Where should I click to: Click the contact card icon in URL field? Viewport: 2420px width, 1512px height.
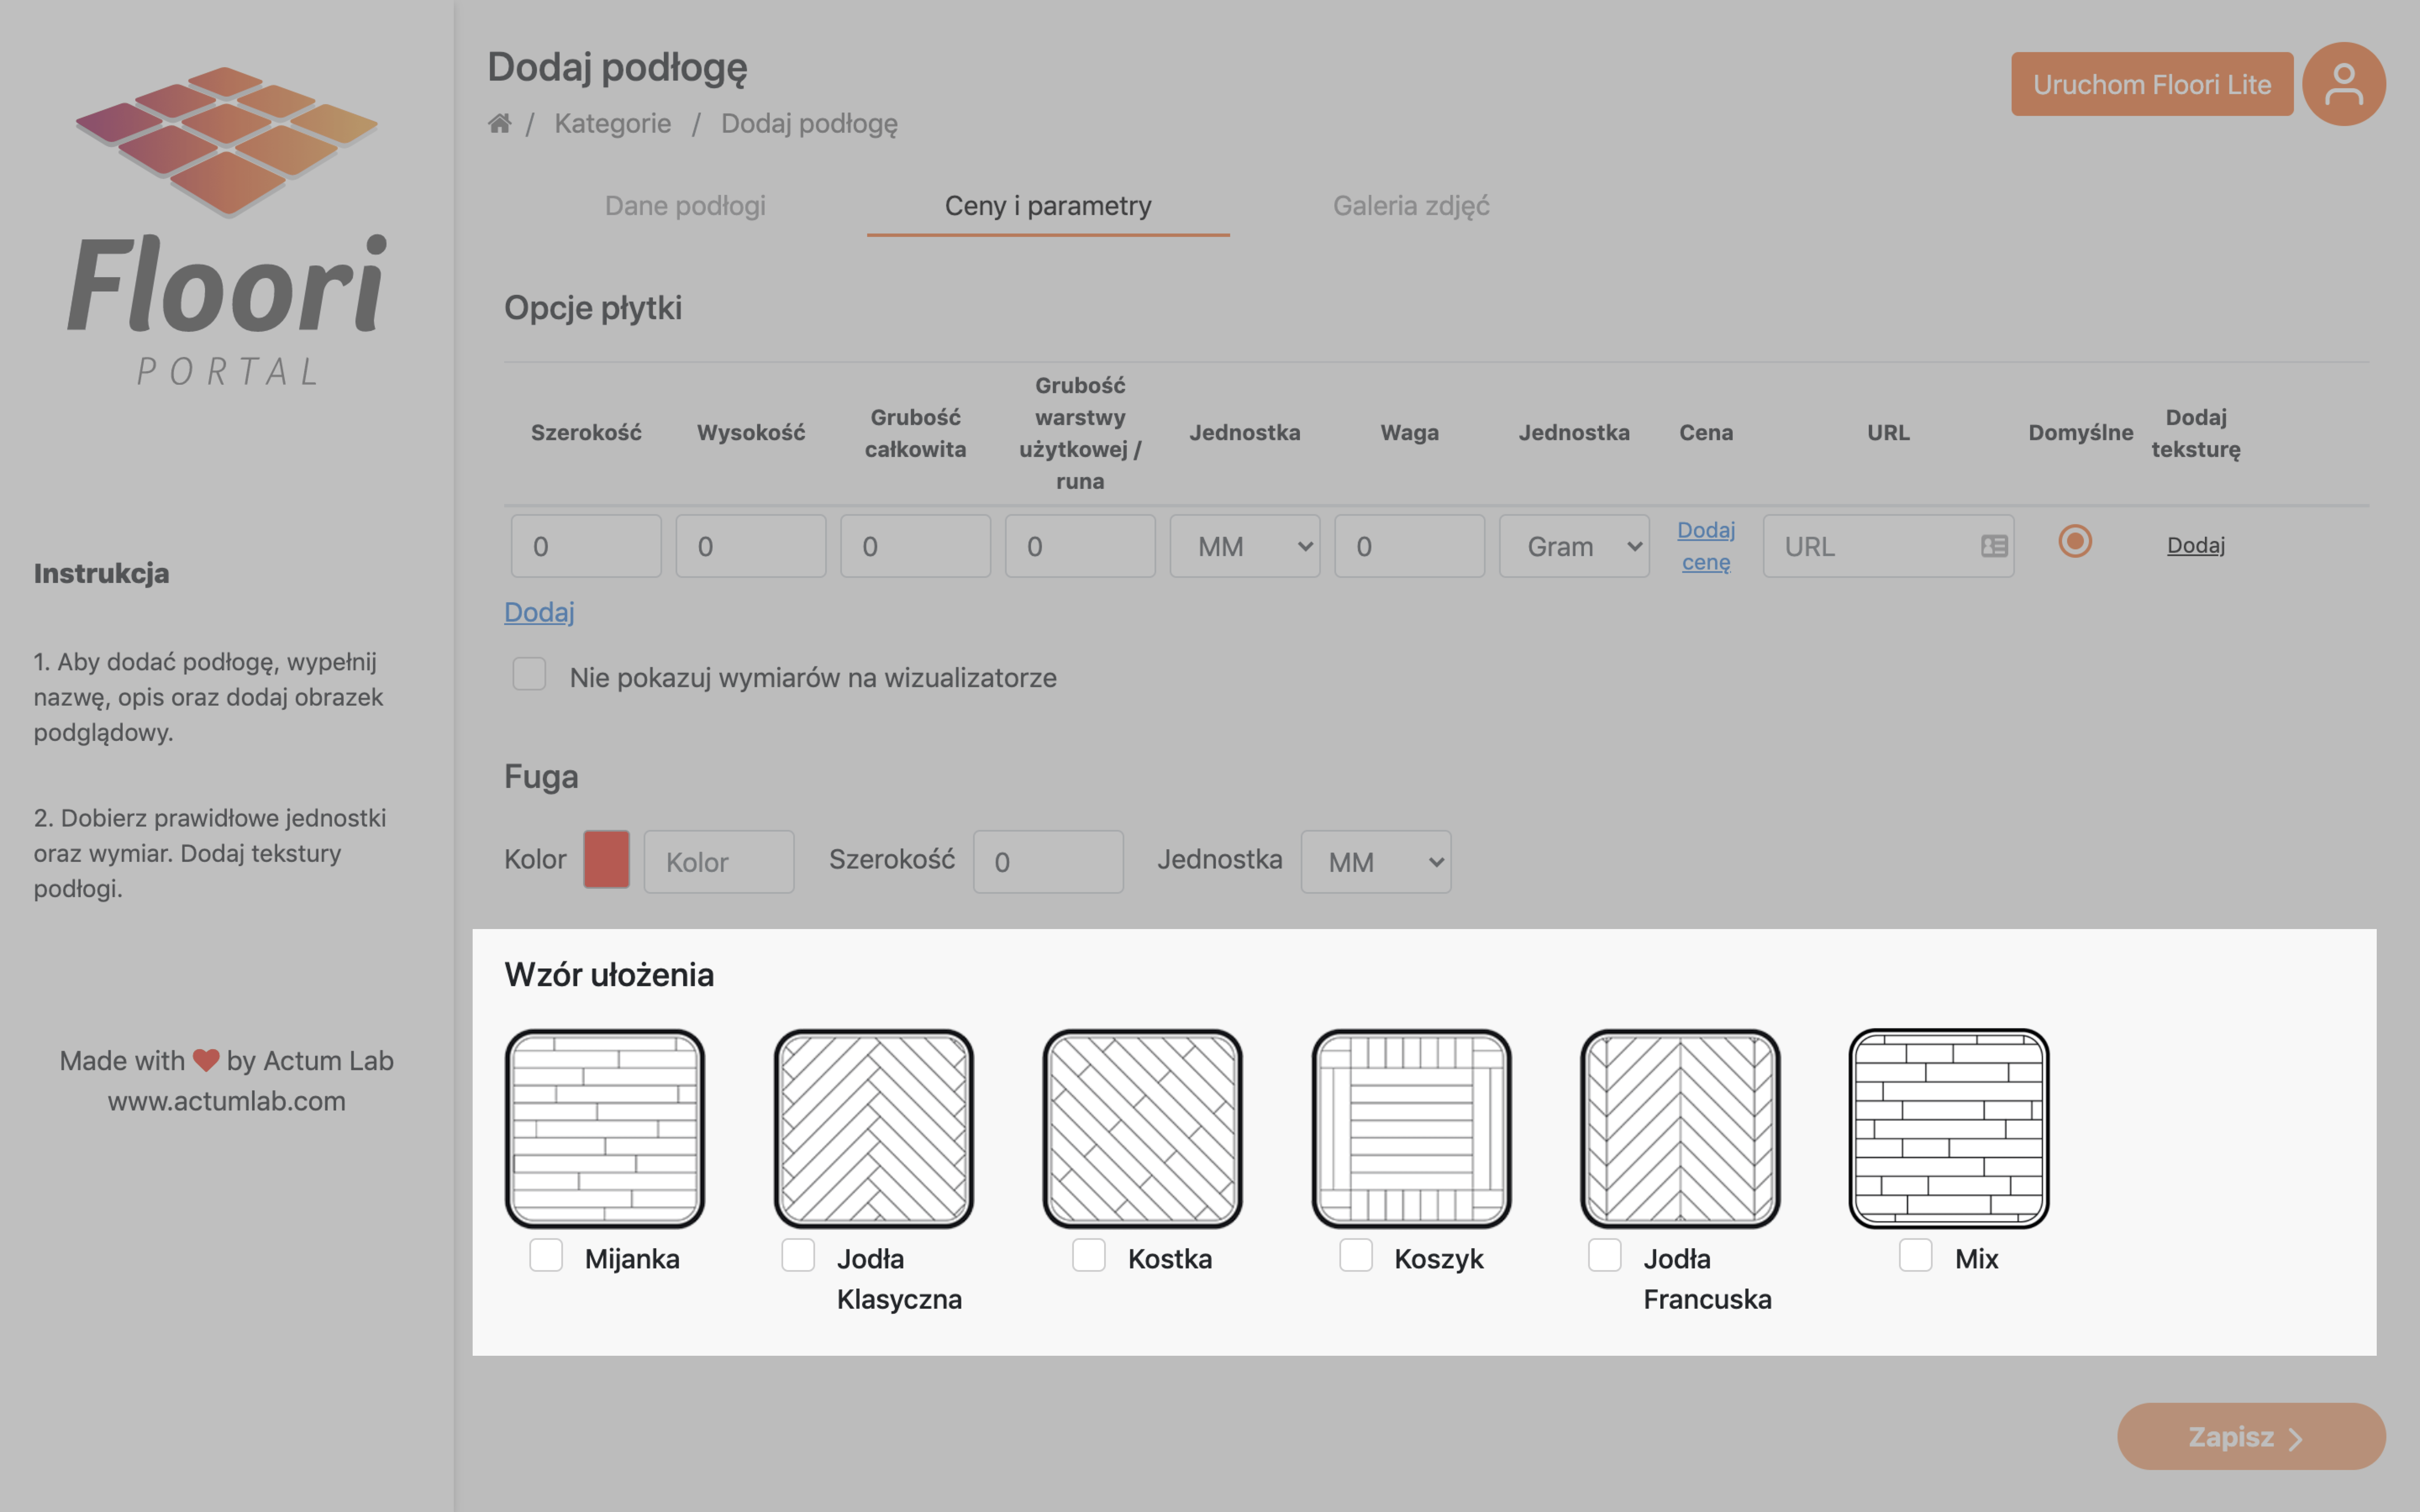tap(1994, 546)
